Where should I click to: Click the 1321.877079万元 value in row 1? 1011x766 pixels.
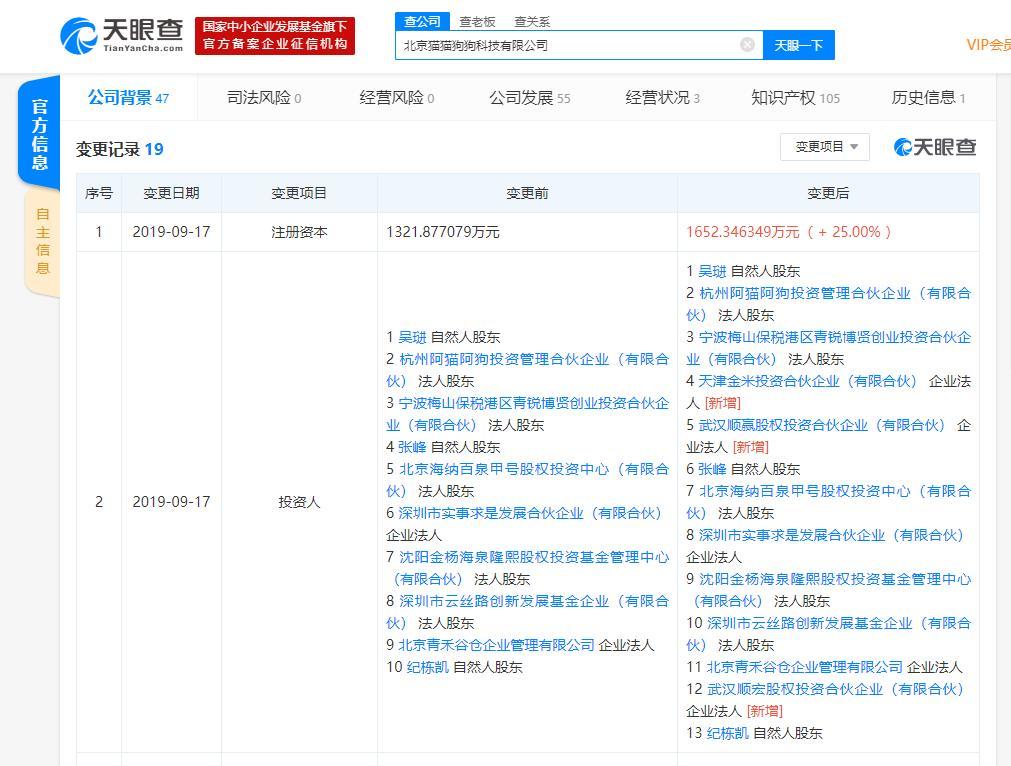tap(443, 232)
